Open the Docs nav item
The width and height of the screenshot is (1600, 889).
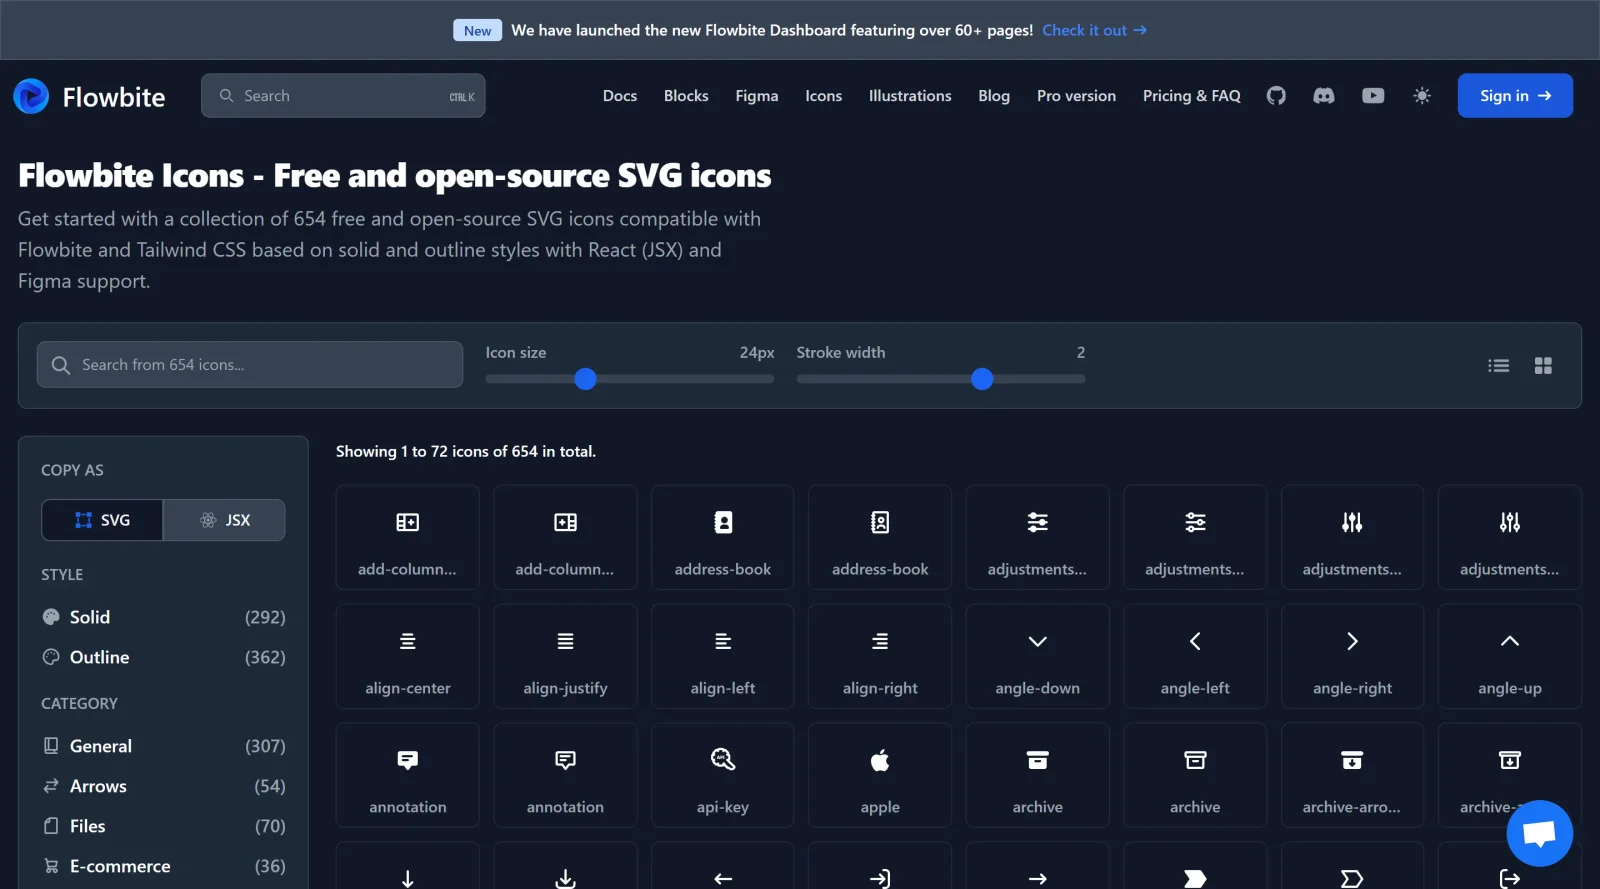620,96
